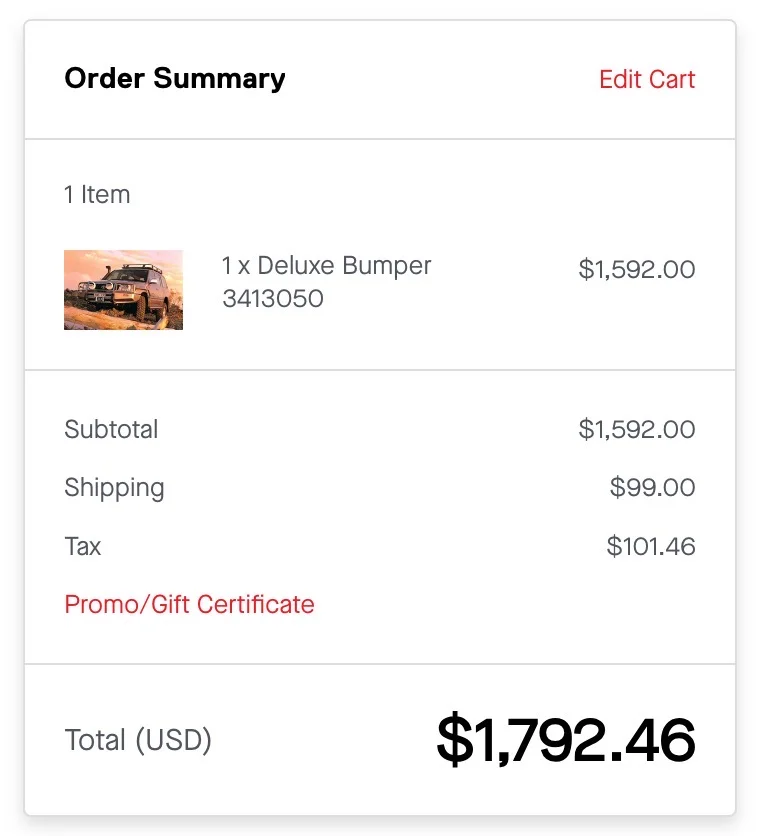Click the Order Summary heading
This screenshot has height=836, width=758.
point(174,79)
